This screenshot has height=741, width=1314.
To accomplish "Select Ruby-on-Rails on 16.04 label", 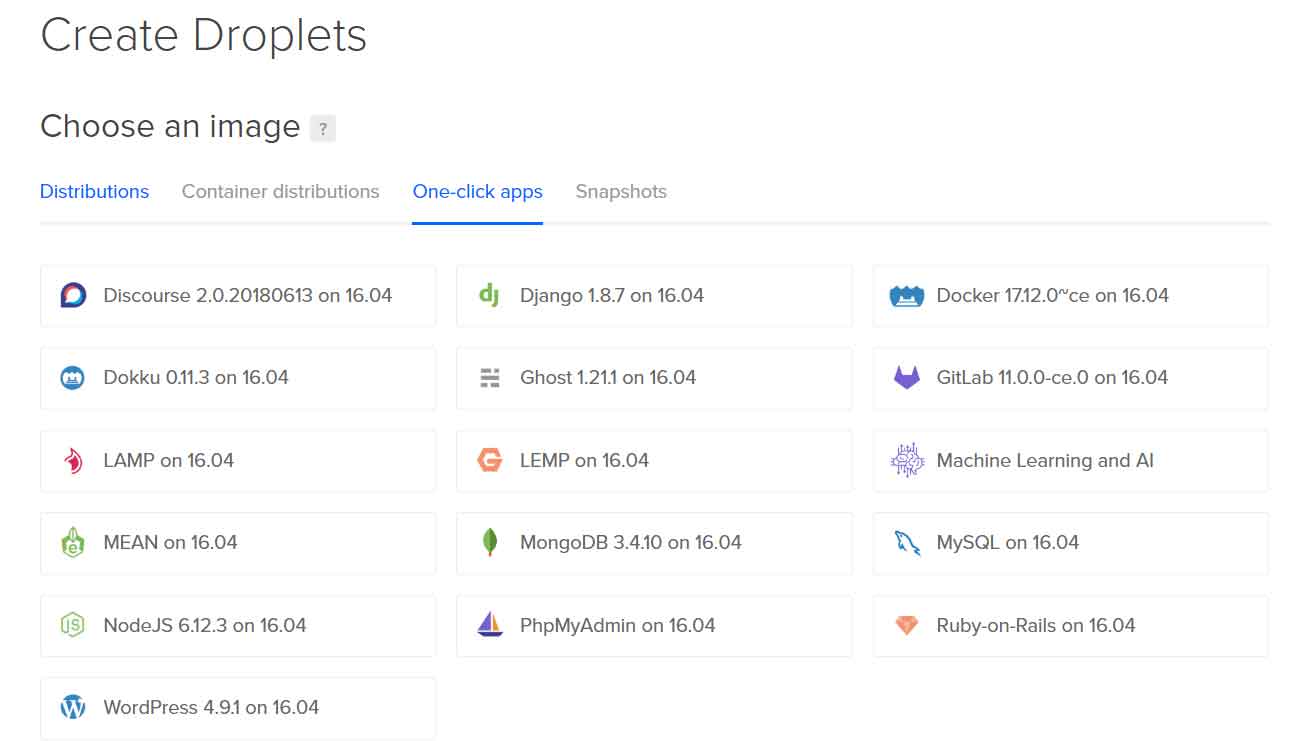I will [1035, 625].
